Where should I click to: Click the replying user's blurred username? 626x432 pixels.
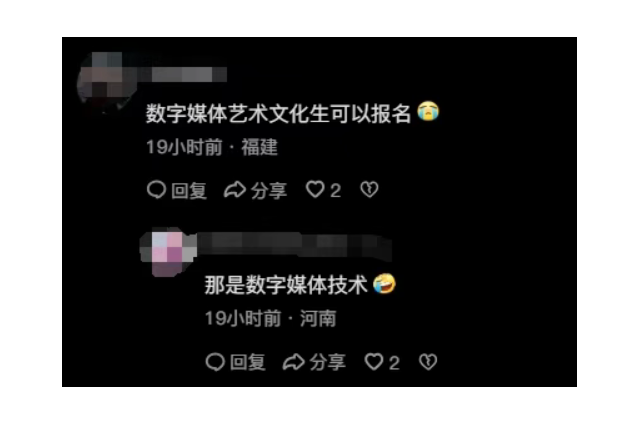293,245
